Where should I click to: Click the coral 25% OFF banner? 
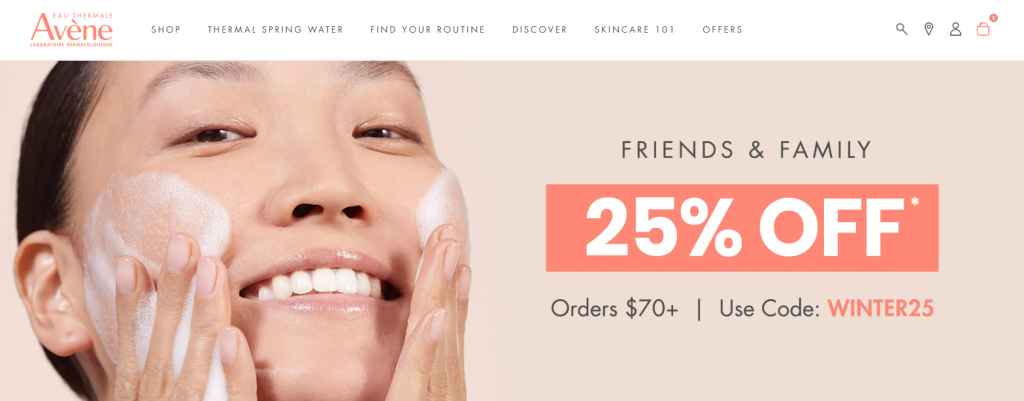point(742,228)
